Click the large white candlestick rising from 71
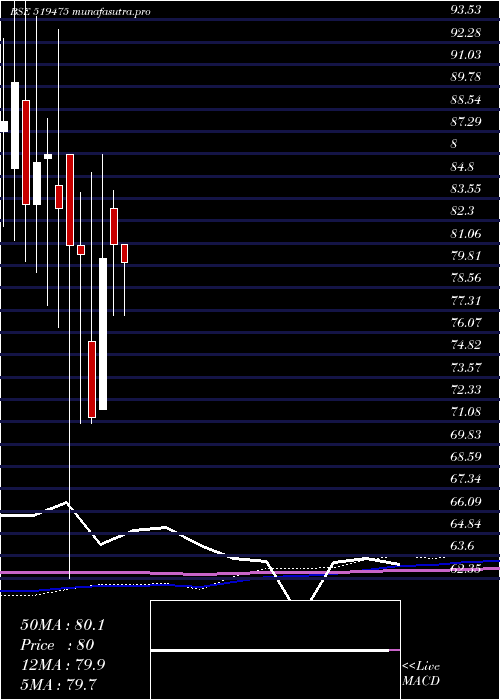 pyautogui.click(x=103, y=333)
